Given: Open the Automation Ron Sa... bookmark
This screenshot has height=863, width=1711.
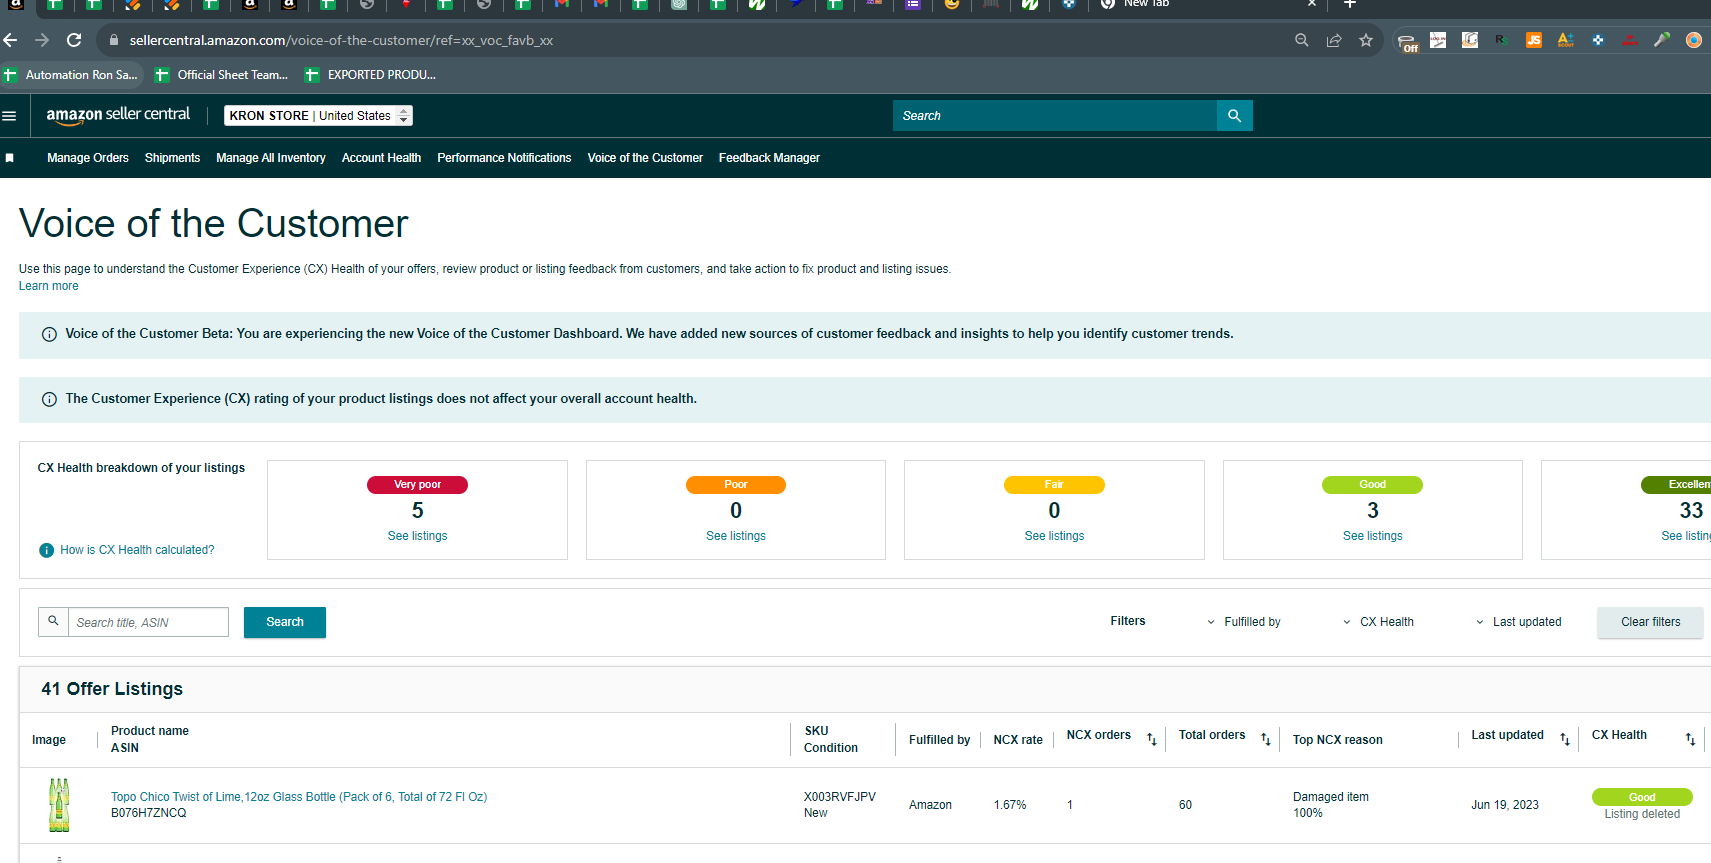Looking at the screenshot, I should [72, 75].
